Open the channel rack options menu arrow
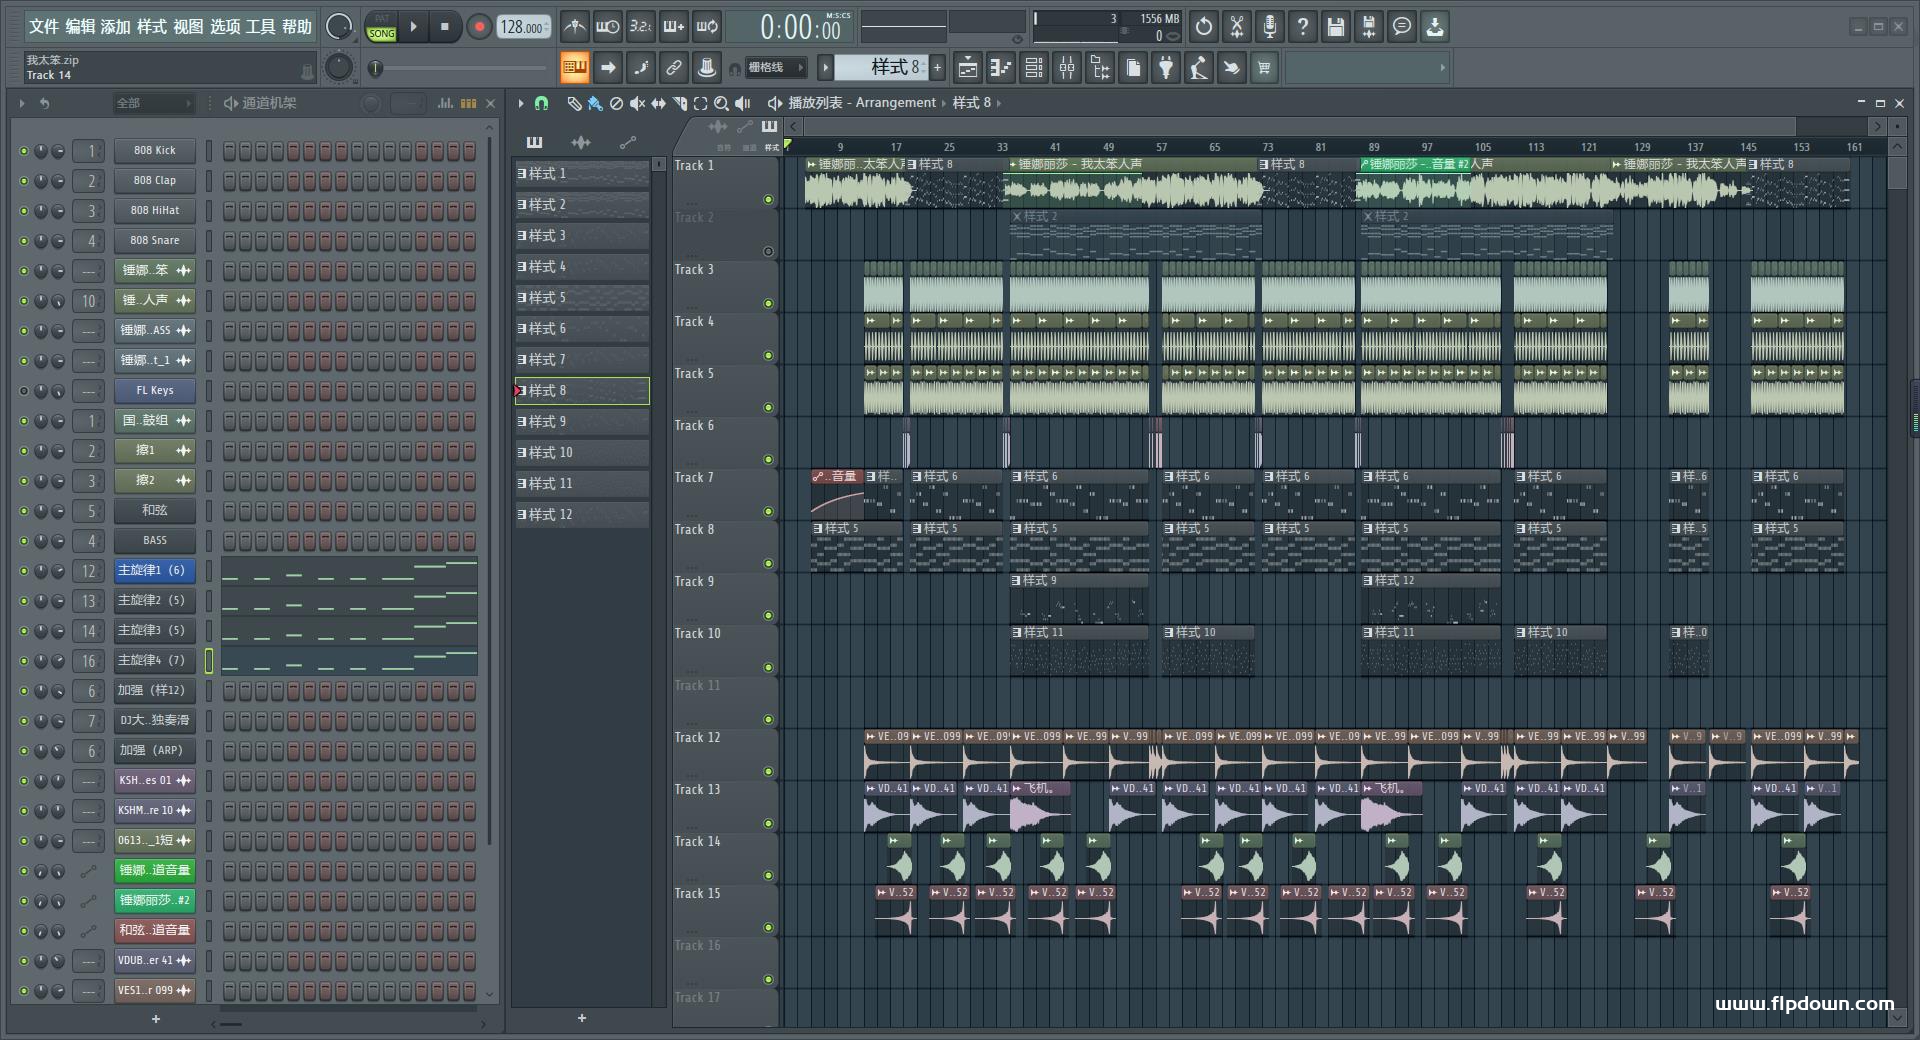Image resolution: width=1920 pixels, height=1040 pixels. point(21,103)
